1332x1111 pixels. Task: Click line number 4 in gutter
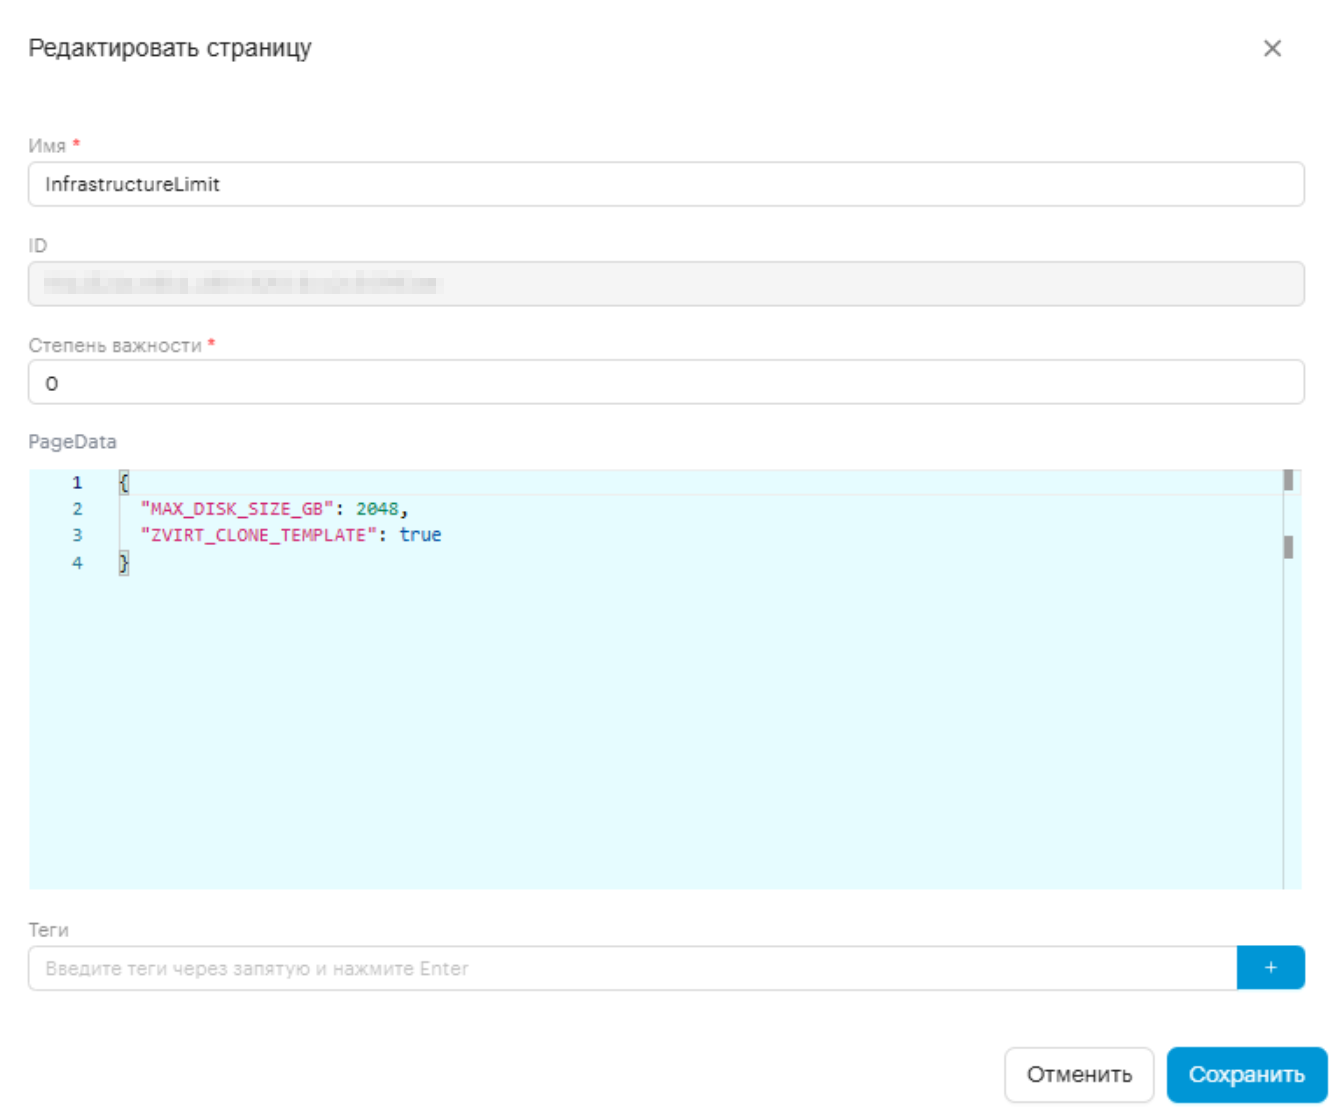tap(77, 563)
